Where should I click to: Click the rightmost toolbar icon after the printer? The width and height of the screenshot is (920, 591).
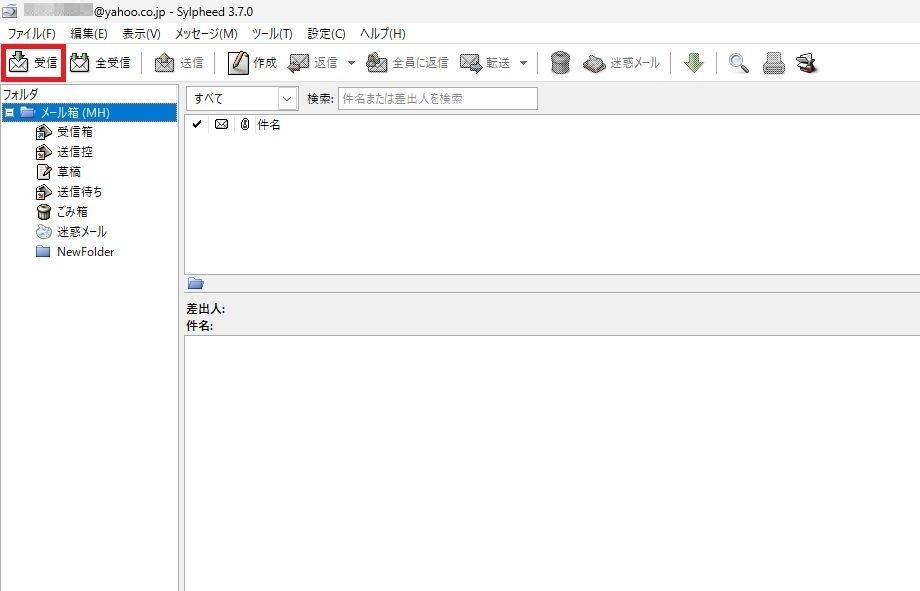[x=807, y=63]
